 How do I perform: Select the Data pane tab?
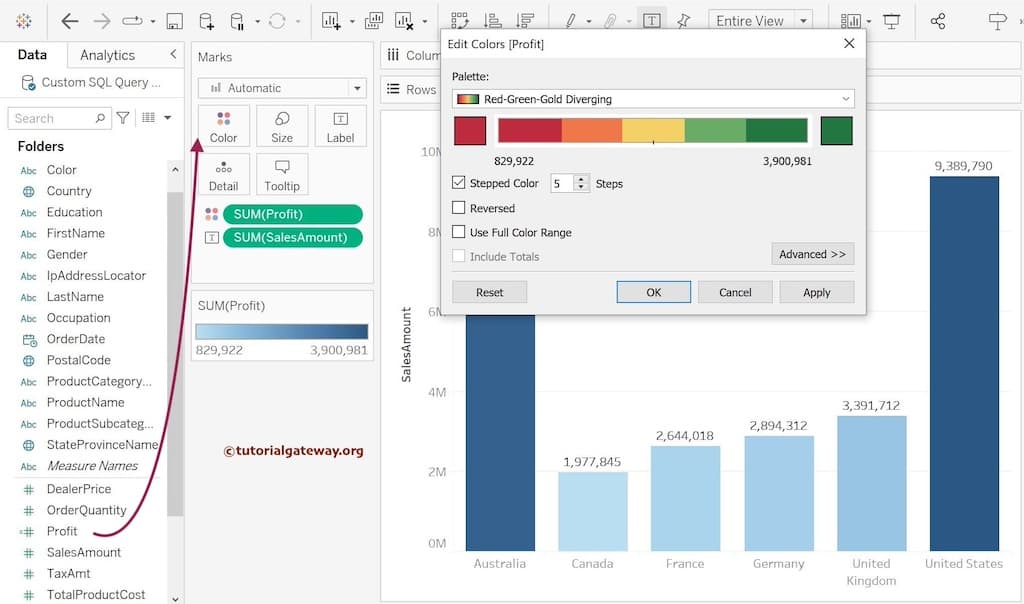pos(32,55)
